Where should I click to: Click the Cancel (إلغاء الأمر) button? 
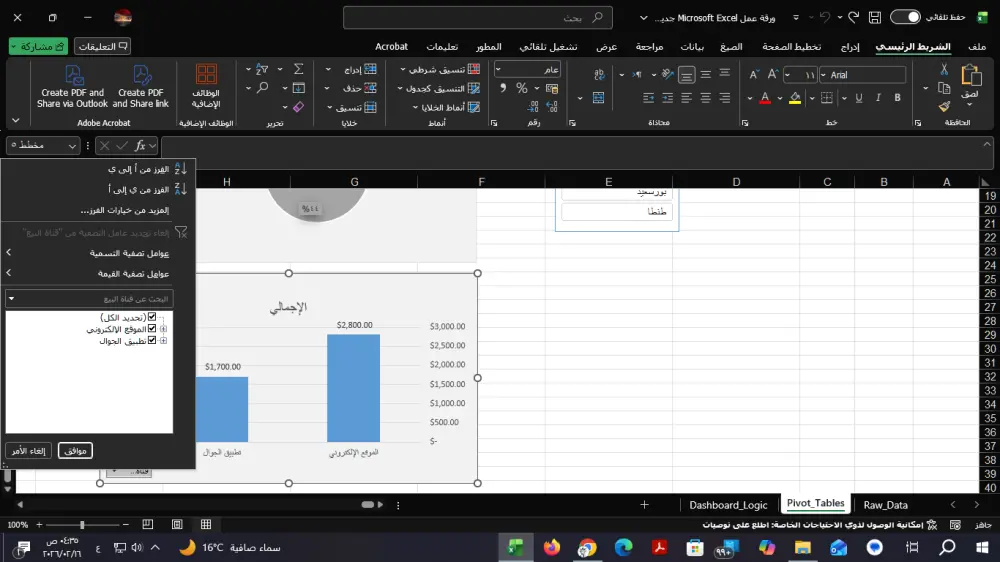[x=29, y=450]
